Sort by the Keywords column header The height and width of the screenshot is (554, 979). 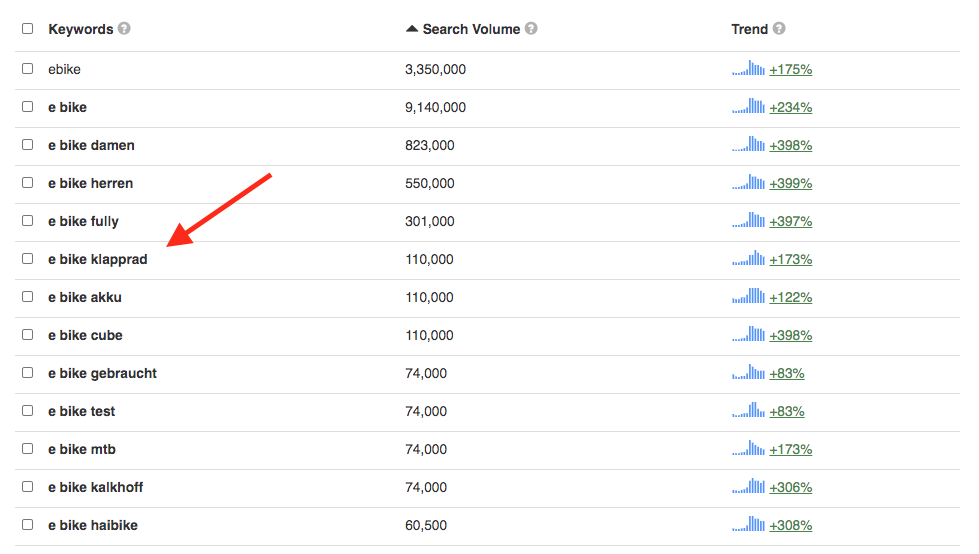point(81,29)
